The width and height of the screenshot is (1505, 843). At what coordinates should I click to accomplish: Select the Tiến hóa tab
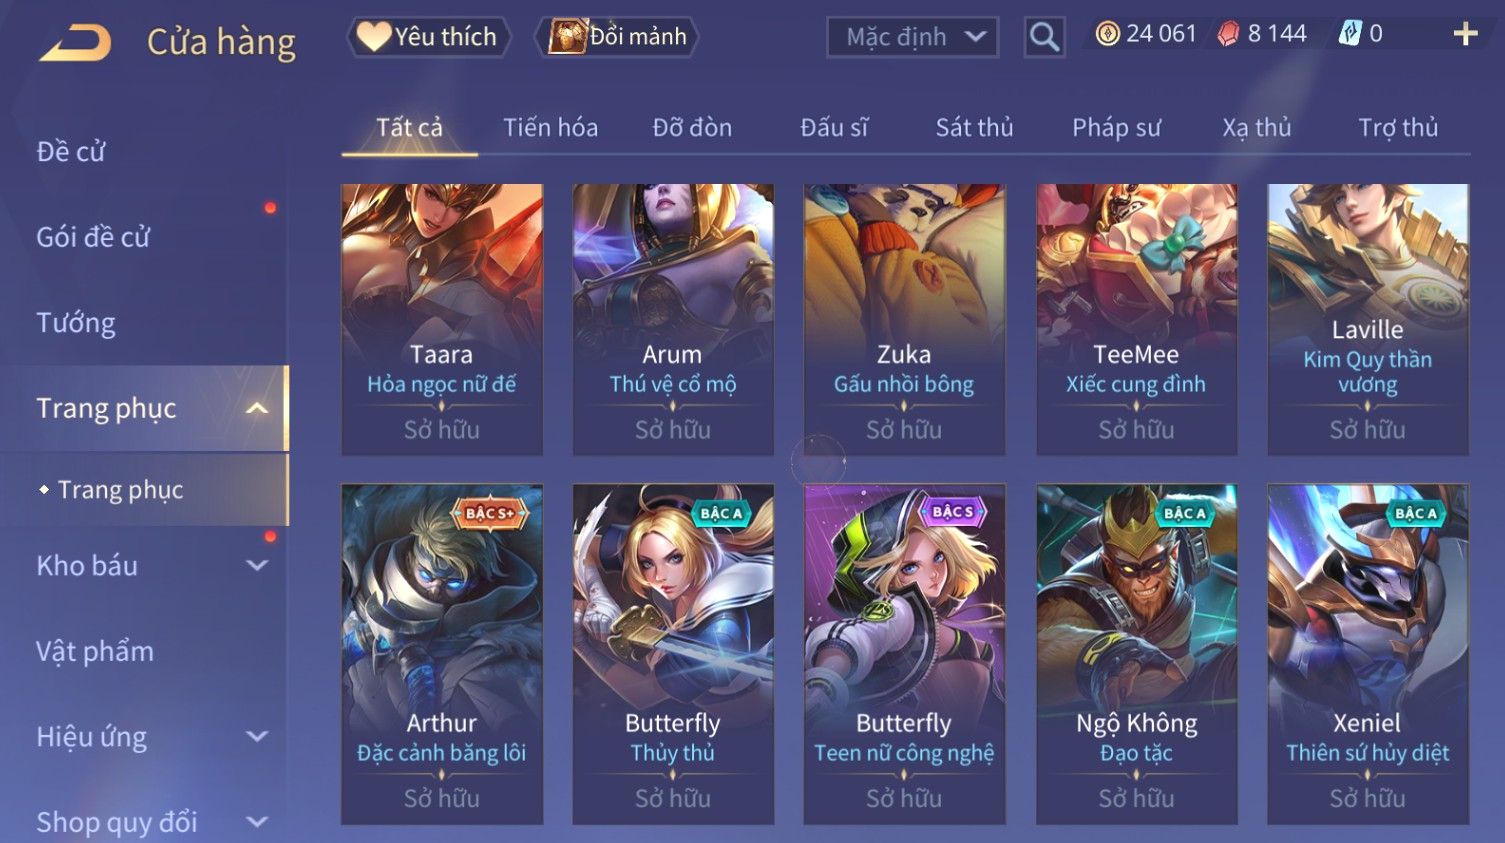(550, 127)
